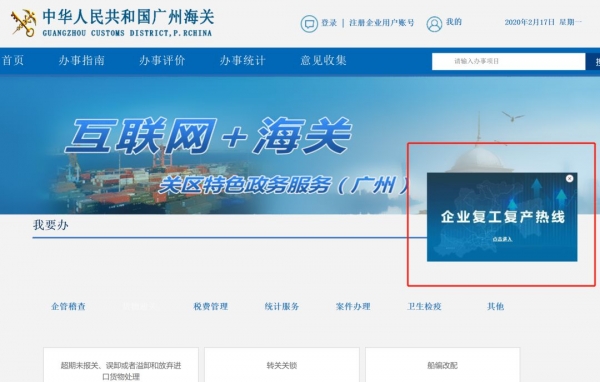Open the 企业复工复产热线 banner
The height and width of the screenshot is (382, 600).
[502, 217]
